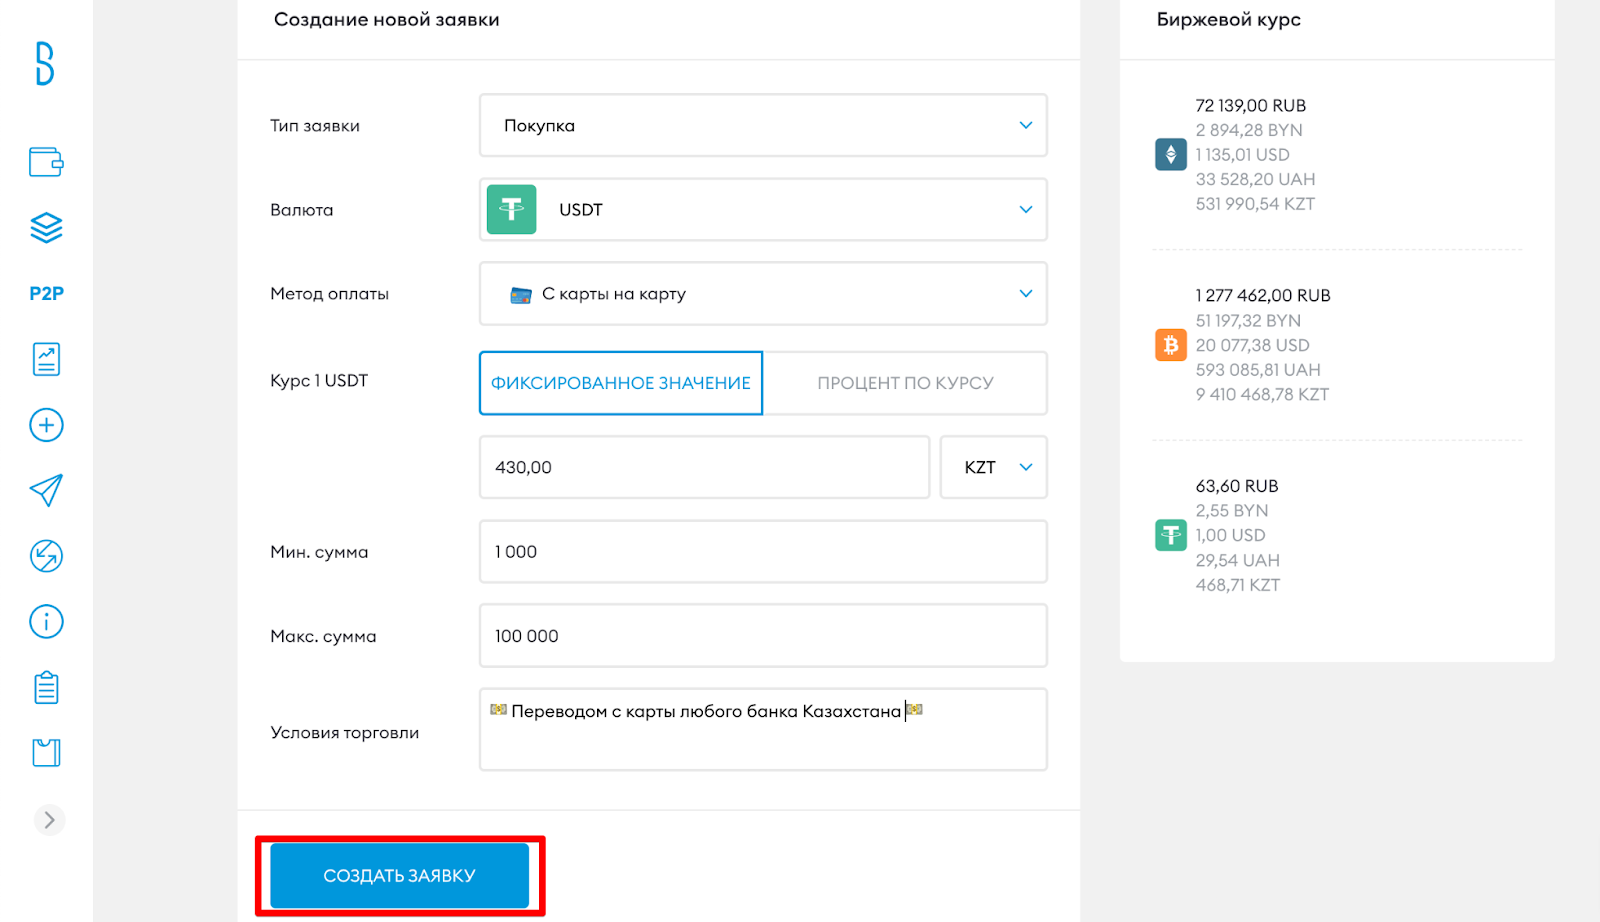Image resolution: width=1600 pixels, height=922 pixels.
Task: Select the ФИКСИРОВАННОЕ ЗНАЧЕНИЕ rate option
Action: [620, 383]
